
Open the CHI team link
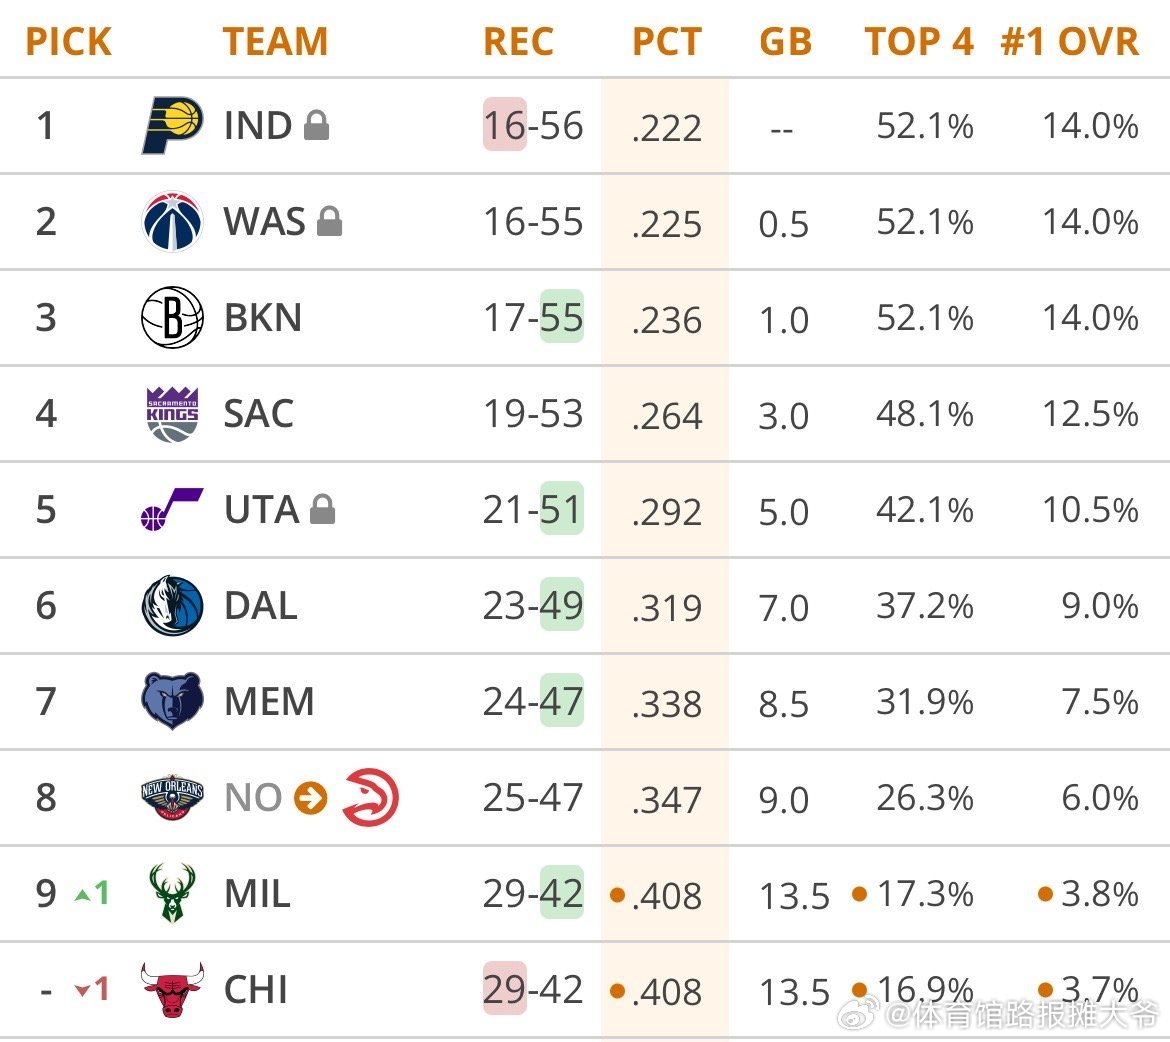pos(256,990)
